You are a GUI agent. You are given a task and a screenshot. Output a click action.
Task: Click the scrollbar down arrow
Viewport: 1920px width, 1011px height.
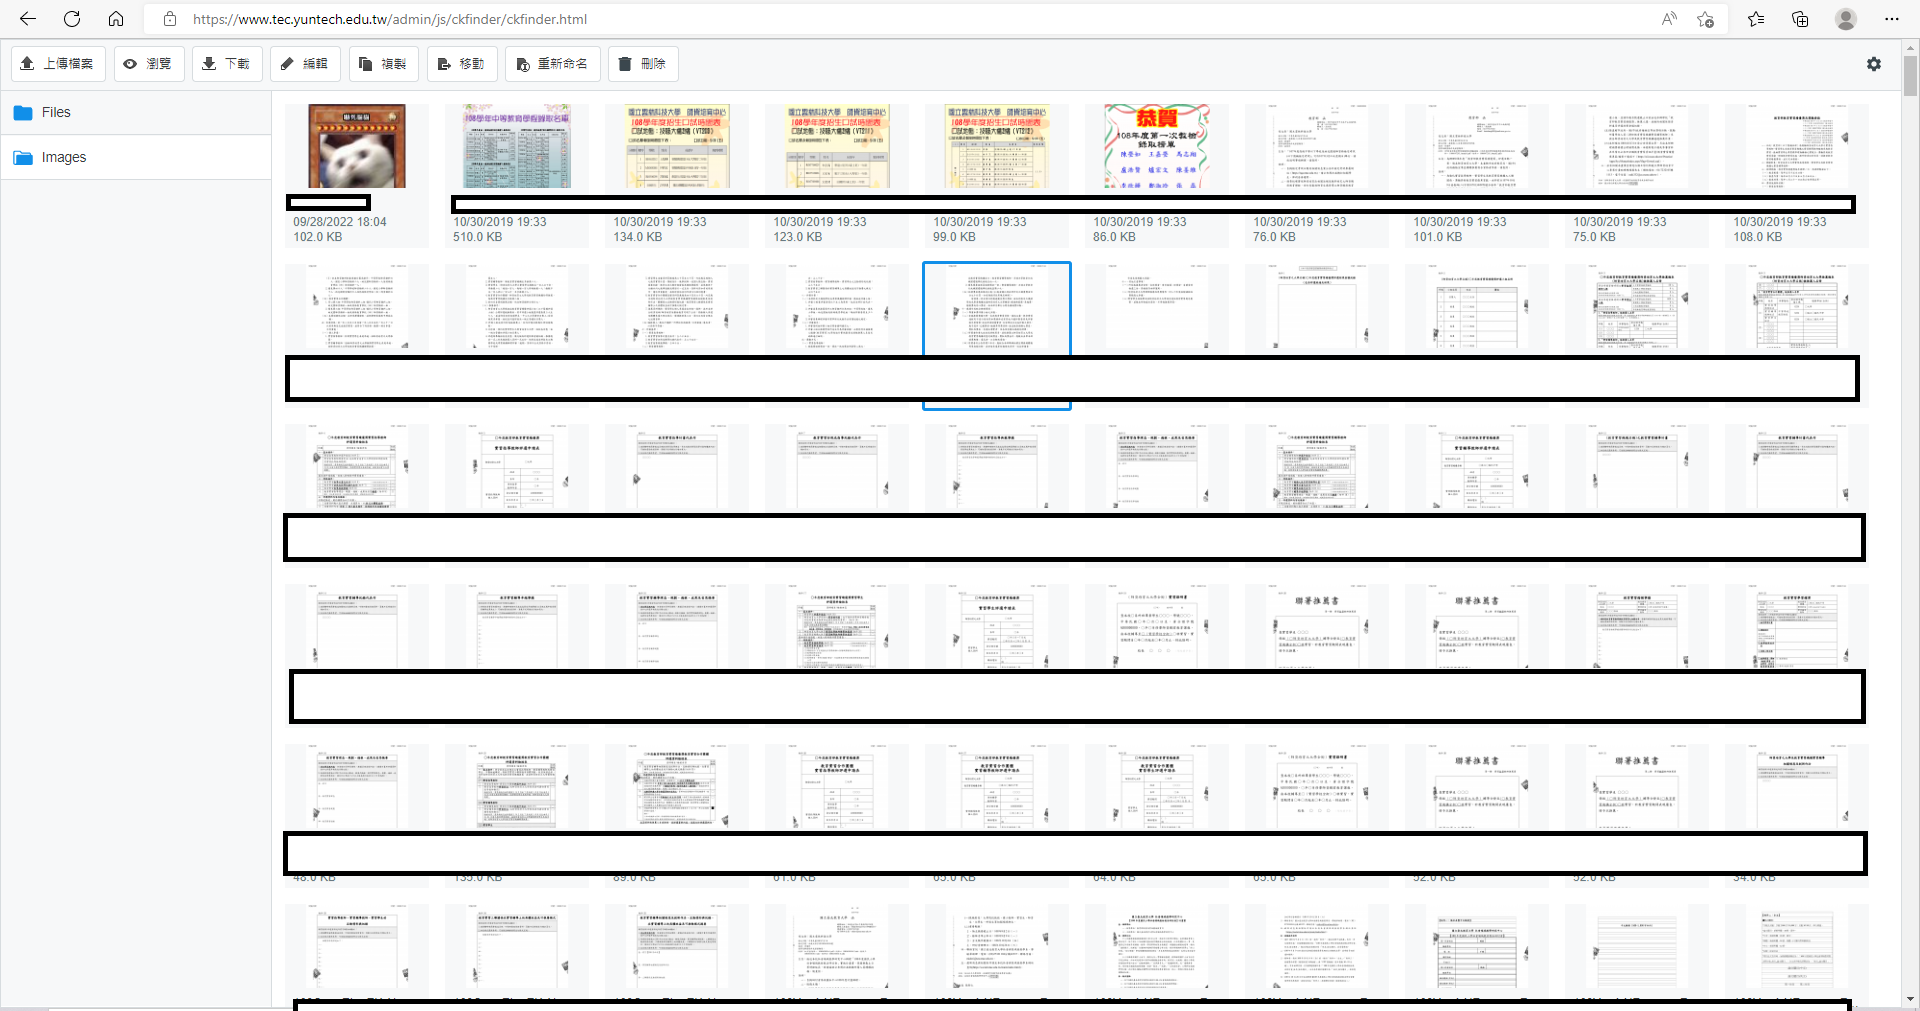[1910, 999]
